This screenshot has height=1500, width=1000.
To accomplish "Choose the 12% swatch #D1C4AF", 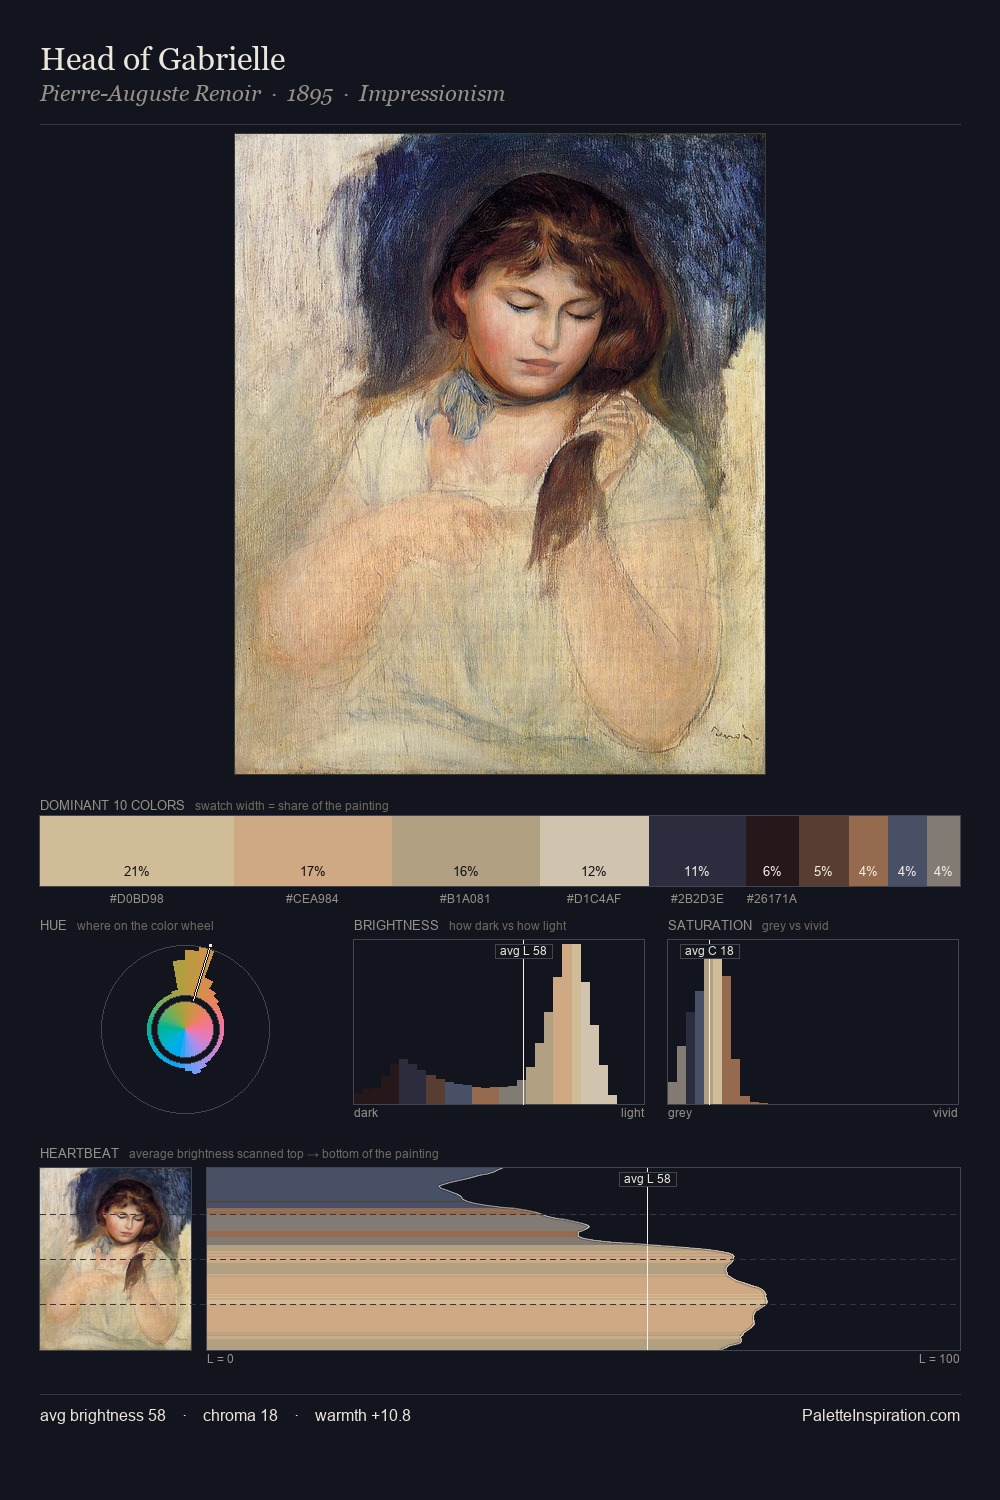I will coord(594,851).
